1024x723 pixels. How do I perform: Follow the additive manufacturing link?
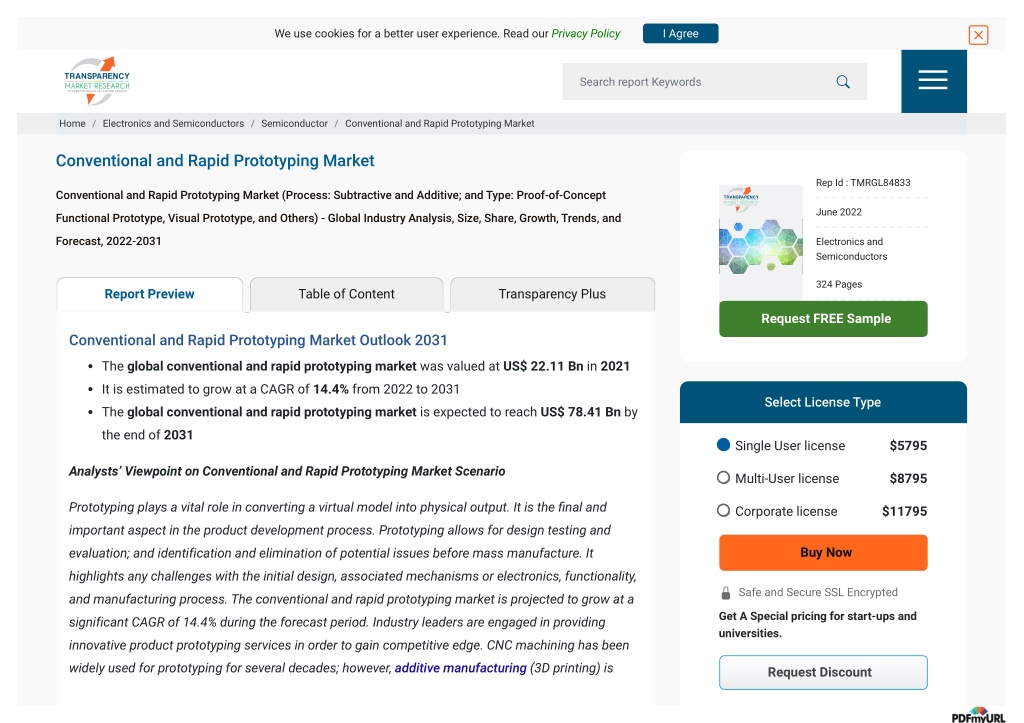point(460,667)
